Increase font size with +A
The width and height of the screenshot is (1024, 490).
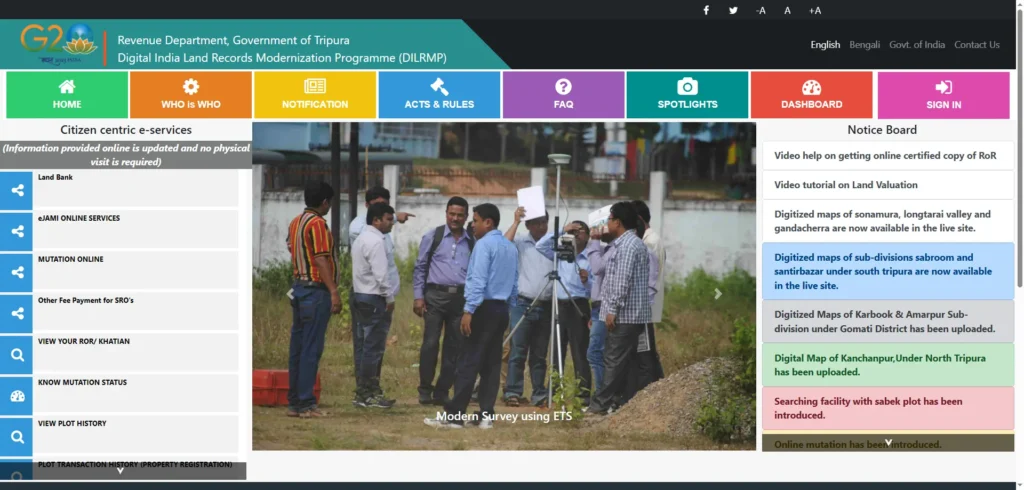click(815, 10)
